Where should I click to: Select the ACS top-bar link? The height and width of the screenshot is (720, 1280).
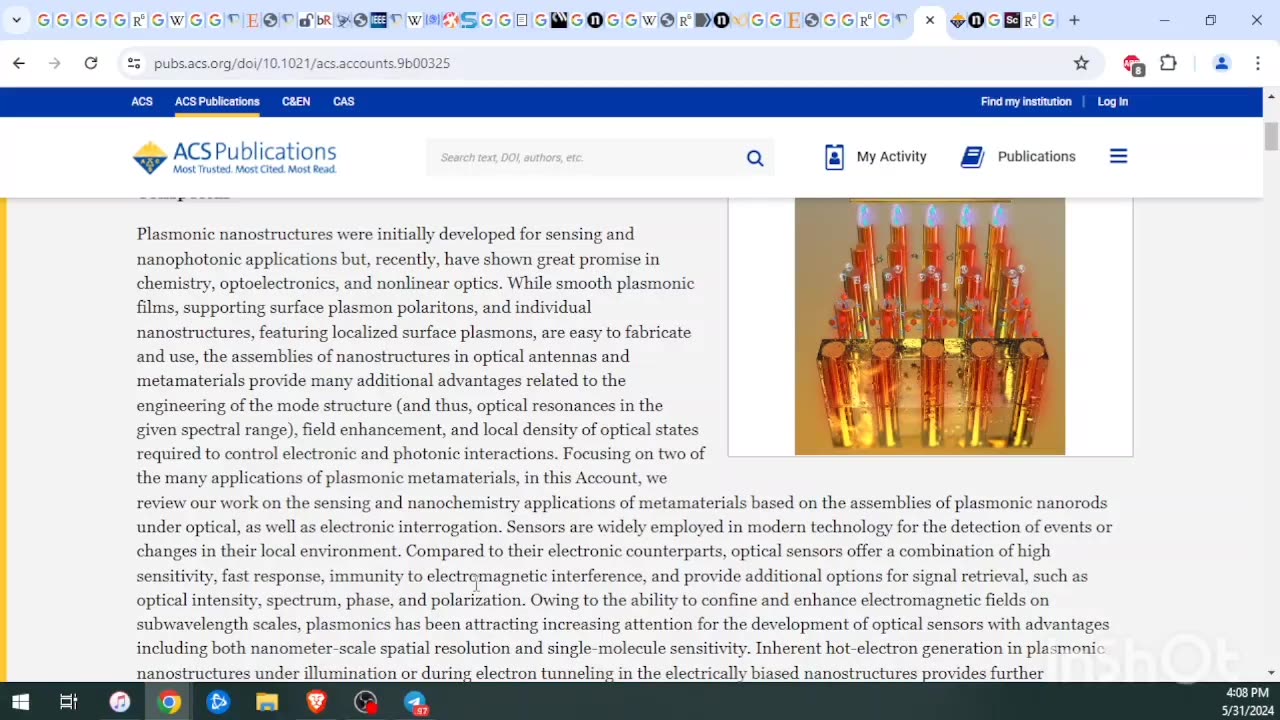pyautogui.click(x=142, y=102)
